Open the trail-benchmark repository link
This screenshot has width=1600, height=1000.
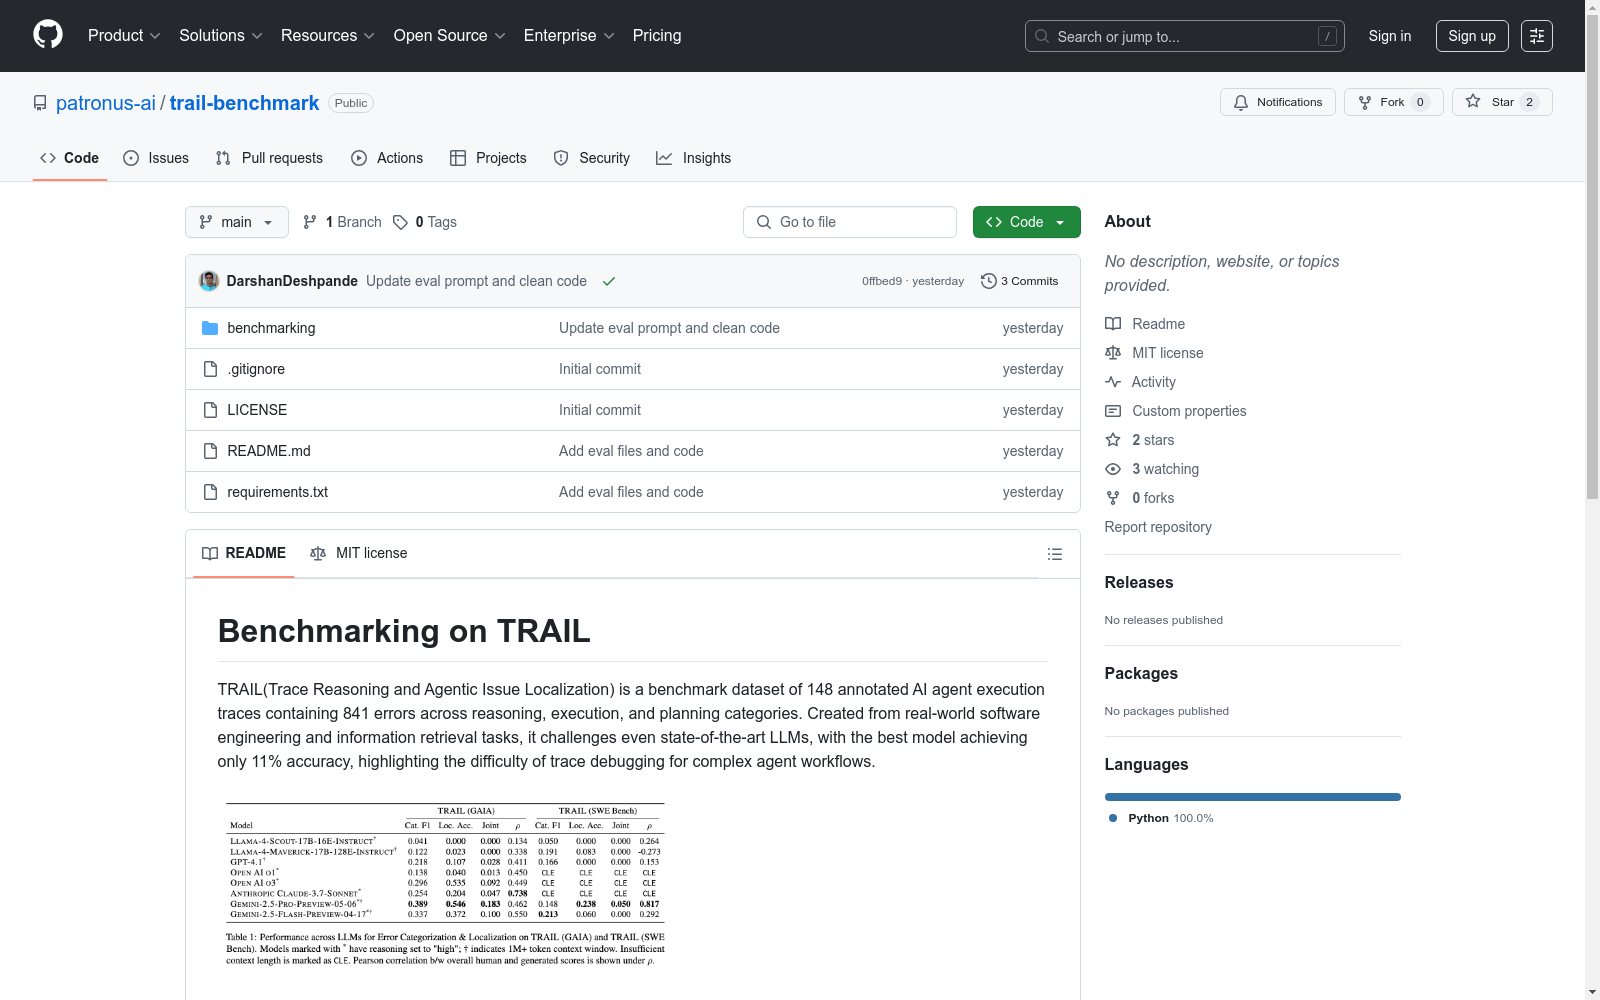coord(245,103)
